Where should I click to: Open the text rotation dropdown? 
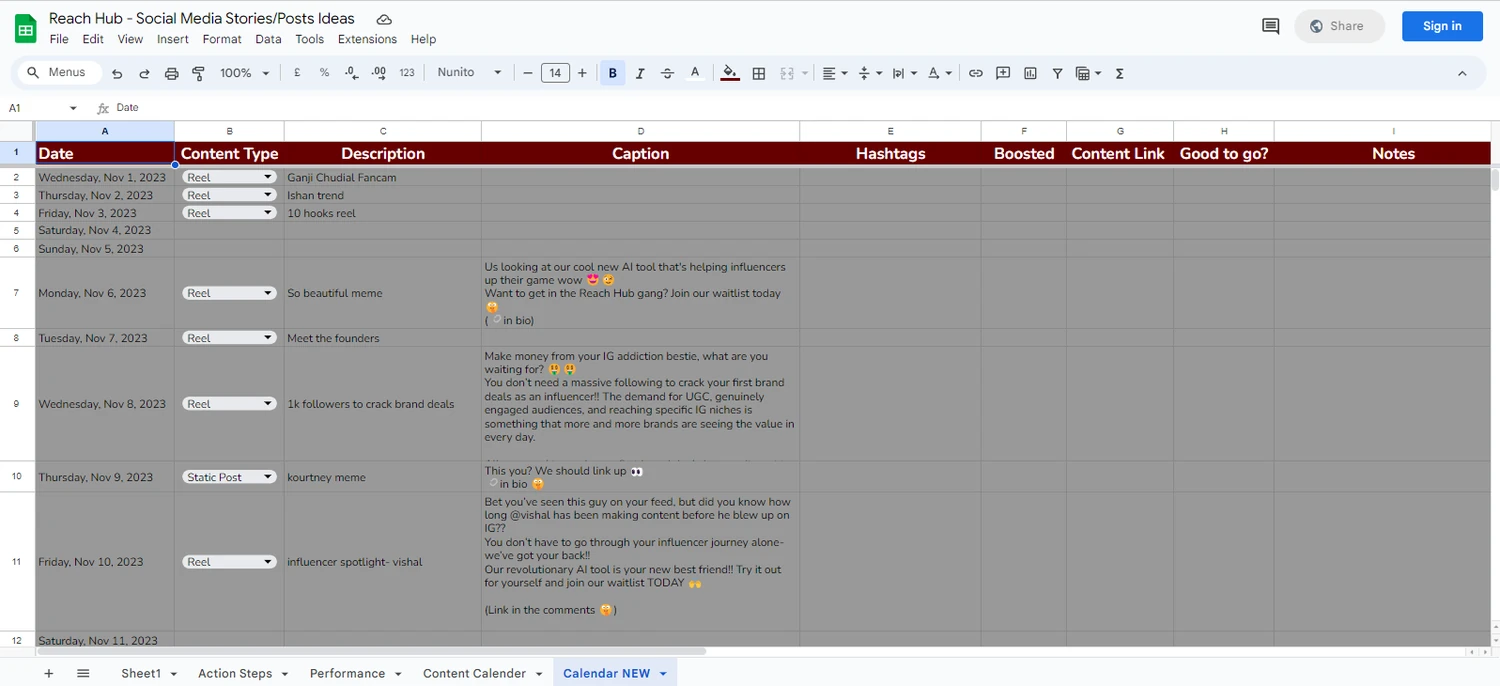(939, 73)
